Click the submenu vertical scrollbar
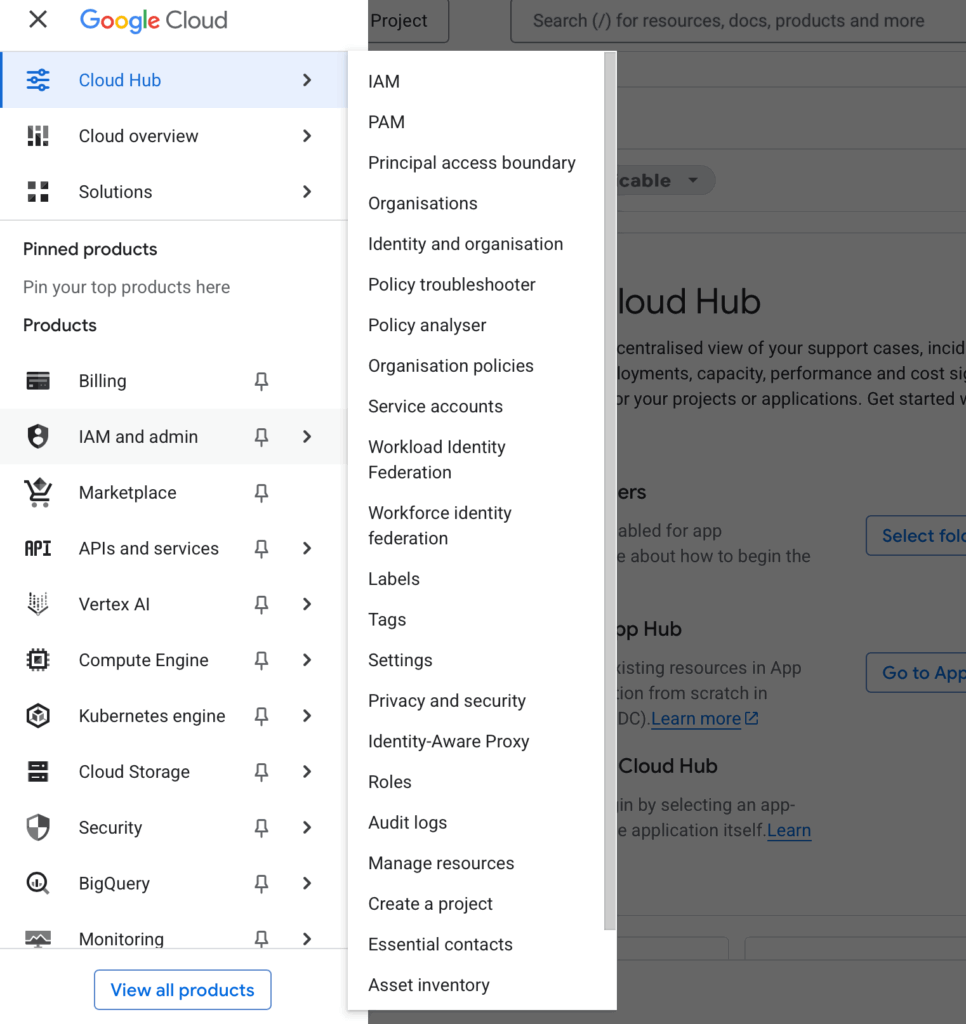Screen dimensions: 966x1024 pos(610,490)
